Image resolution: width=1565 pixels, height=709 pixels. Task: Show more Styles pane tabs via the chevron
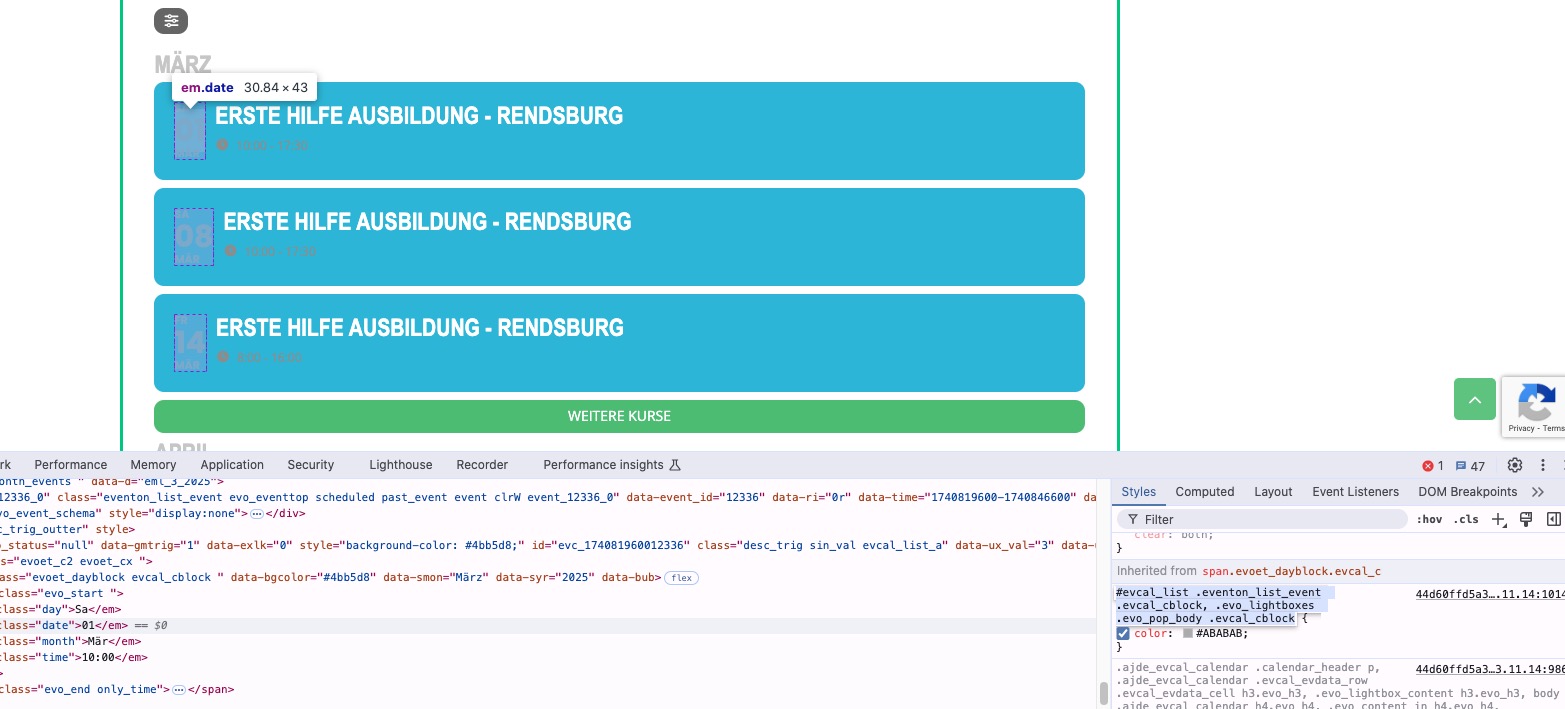[1538, 492]
